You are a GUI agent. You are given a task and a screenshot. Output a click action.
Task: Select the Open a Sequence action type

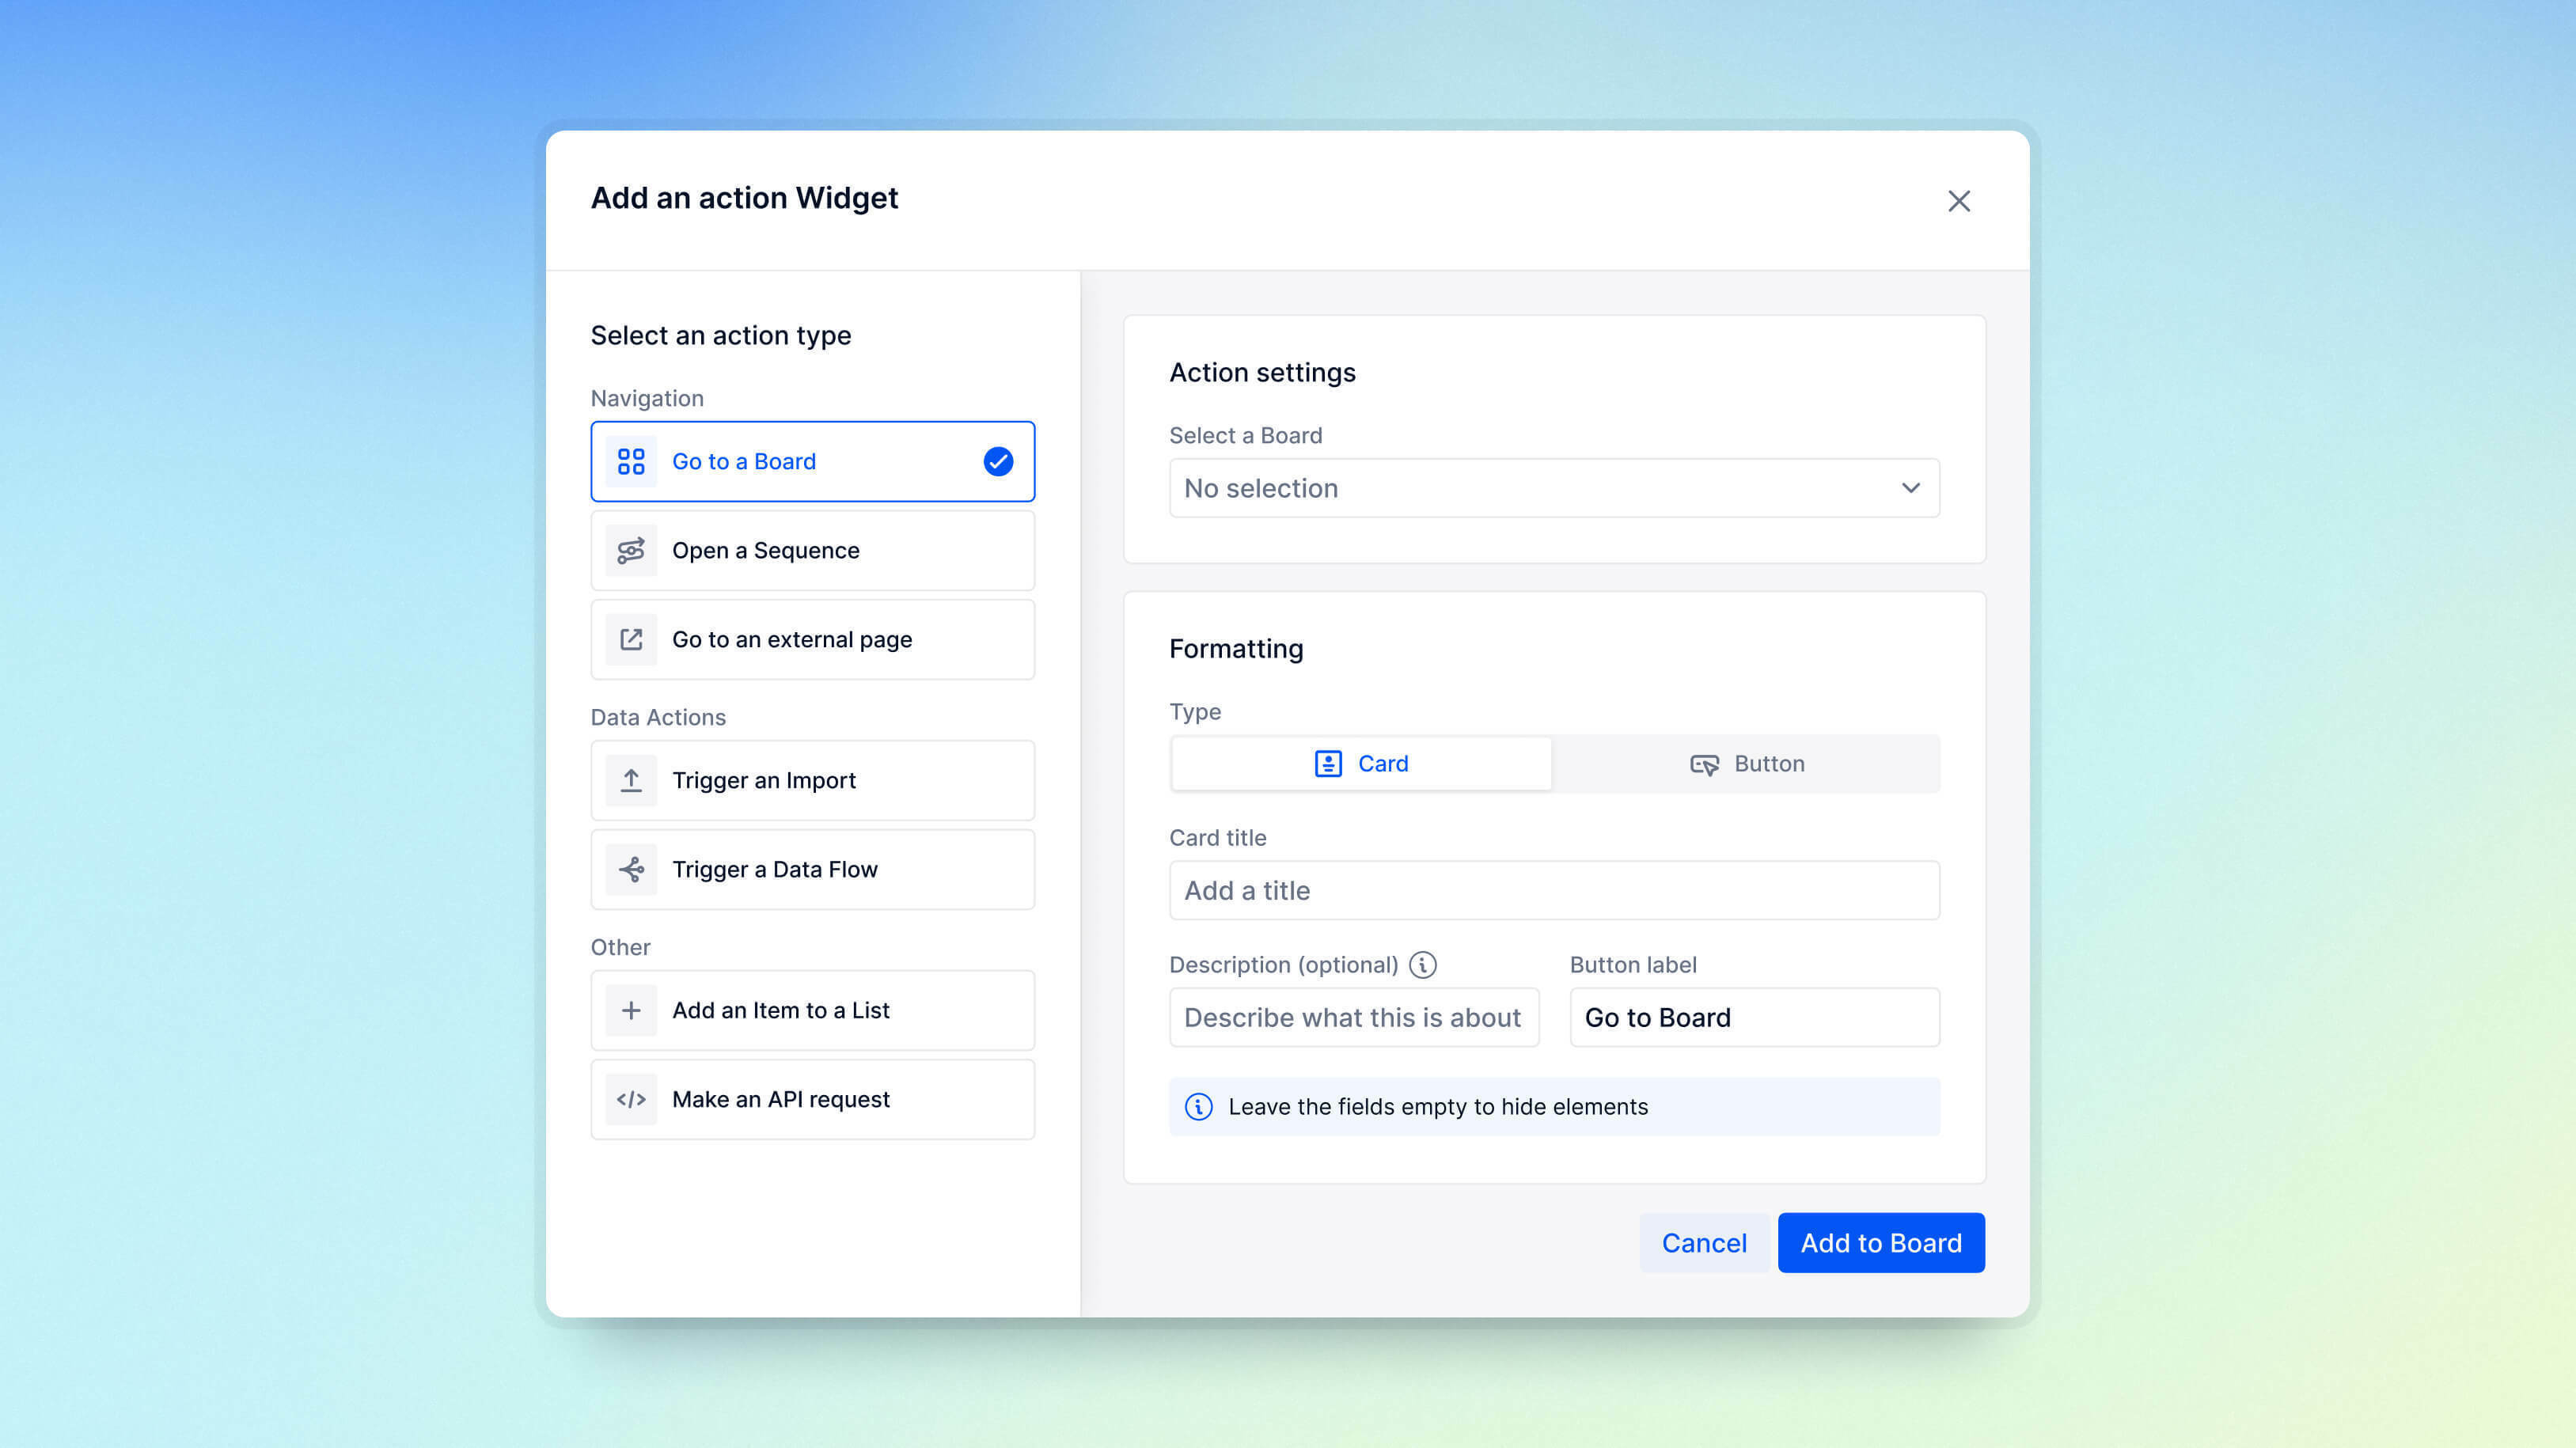(x=812, y=550)
